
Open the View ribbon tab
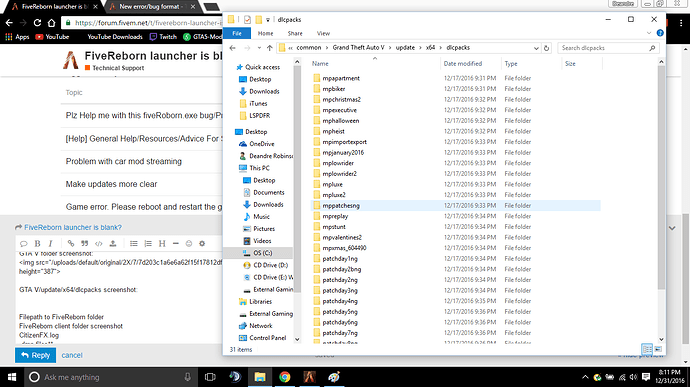click(x=323, y=33)
